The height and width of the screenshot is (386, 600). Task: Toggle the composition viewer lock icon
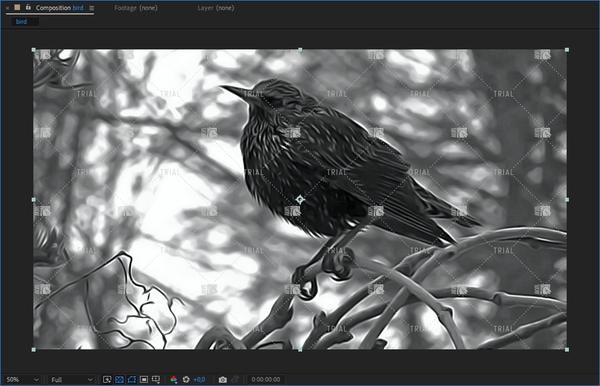point(28,7)
